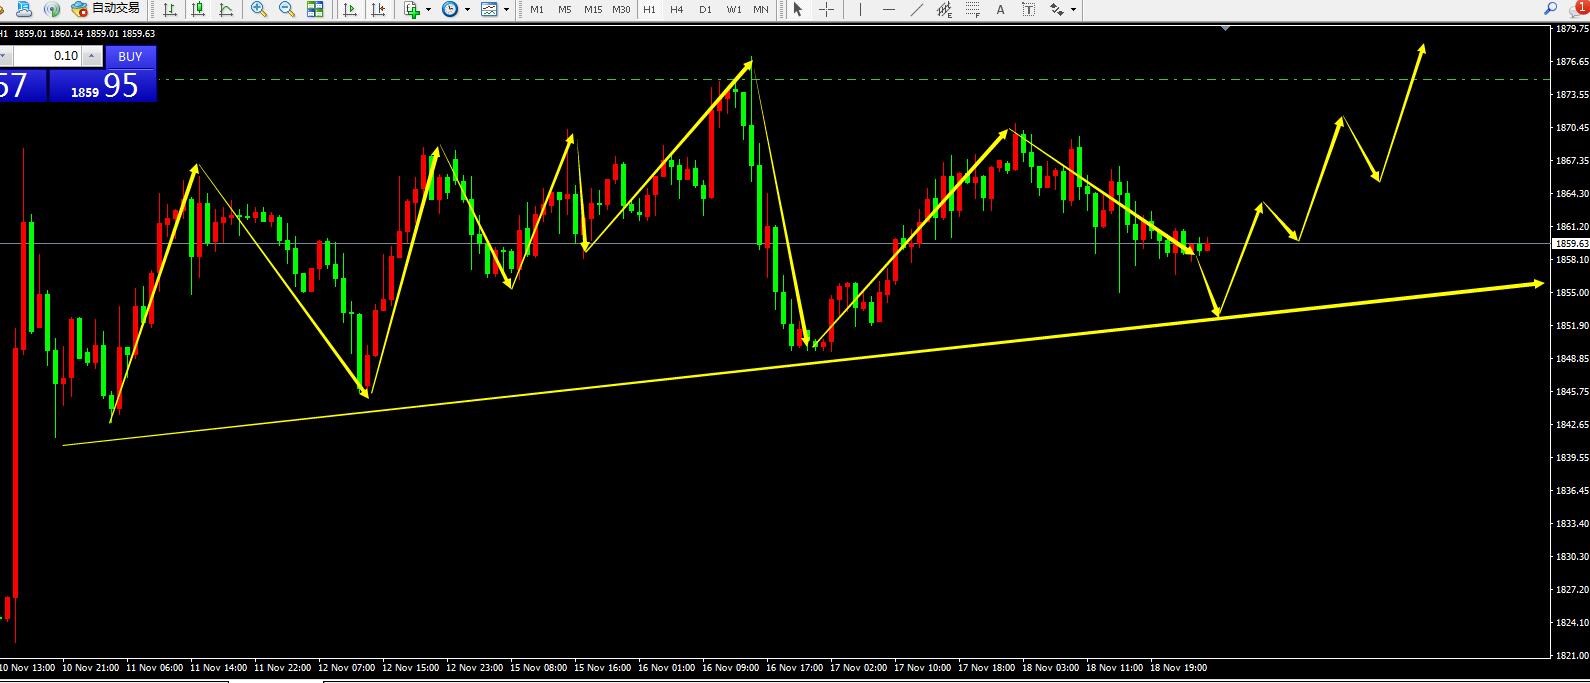Select the H1 timeframe
The image size is (1590, 683).
[x=649, y=9]
